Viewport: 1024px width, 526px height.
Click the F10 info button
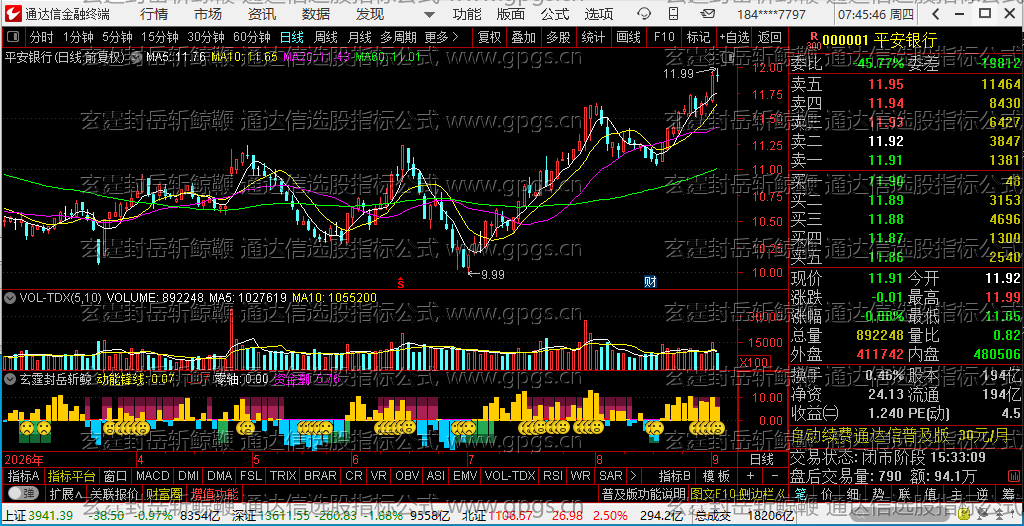(664, 37)
